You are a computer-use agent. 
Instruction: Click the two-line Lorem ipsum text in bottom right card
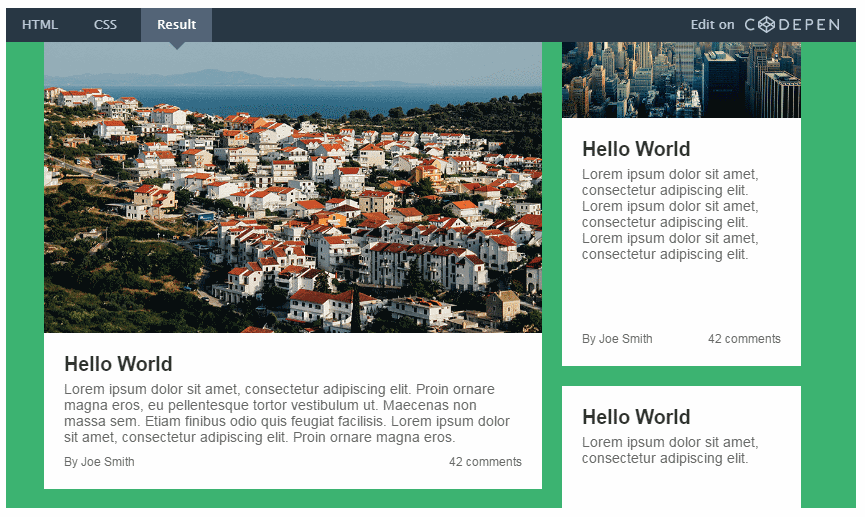[670, 450]
